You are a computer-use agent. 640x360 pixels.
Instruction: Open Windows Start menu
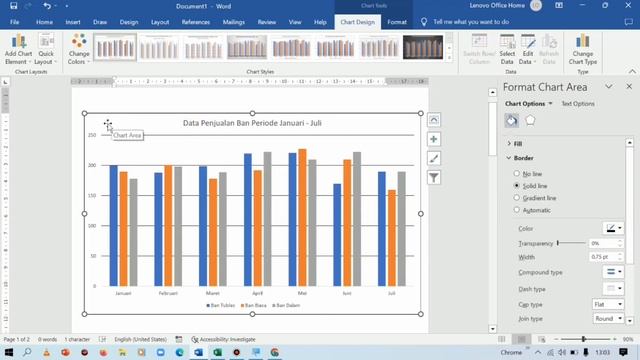[x=9, y=352]
